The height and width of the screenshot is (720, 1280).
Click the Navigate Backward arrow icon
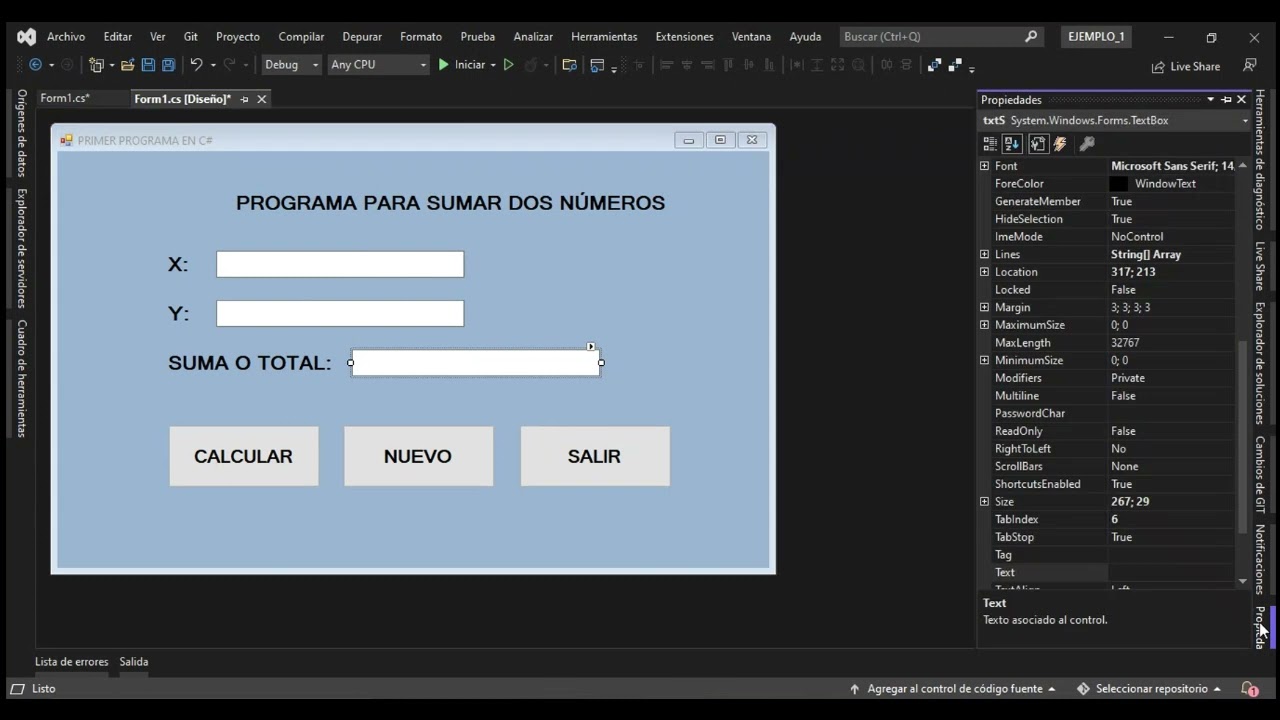(35, 65)
